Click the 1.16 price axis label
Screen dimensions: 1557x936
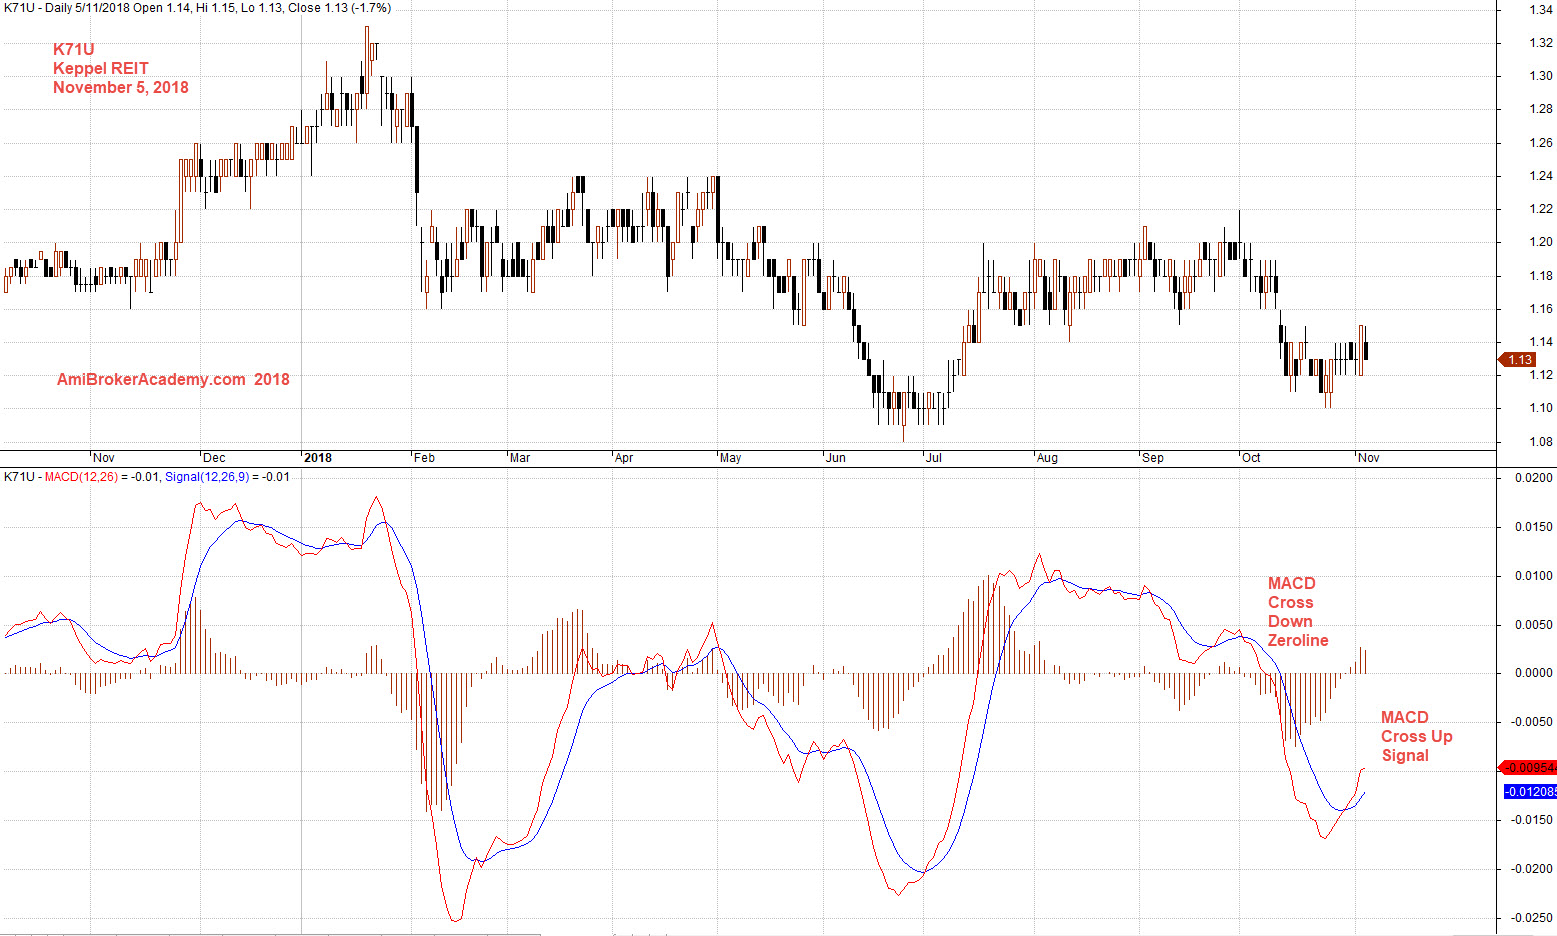point(1541,308)
